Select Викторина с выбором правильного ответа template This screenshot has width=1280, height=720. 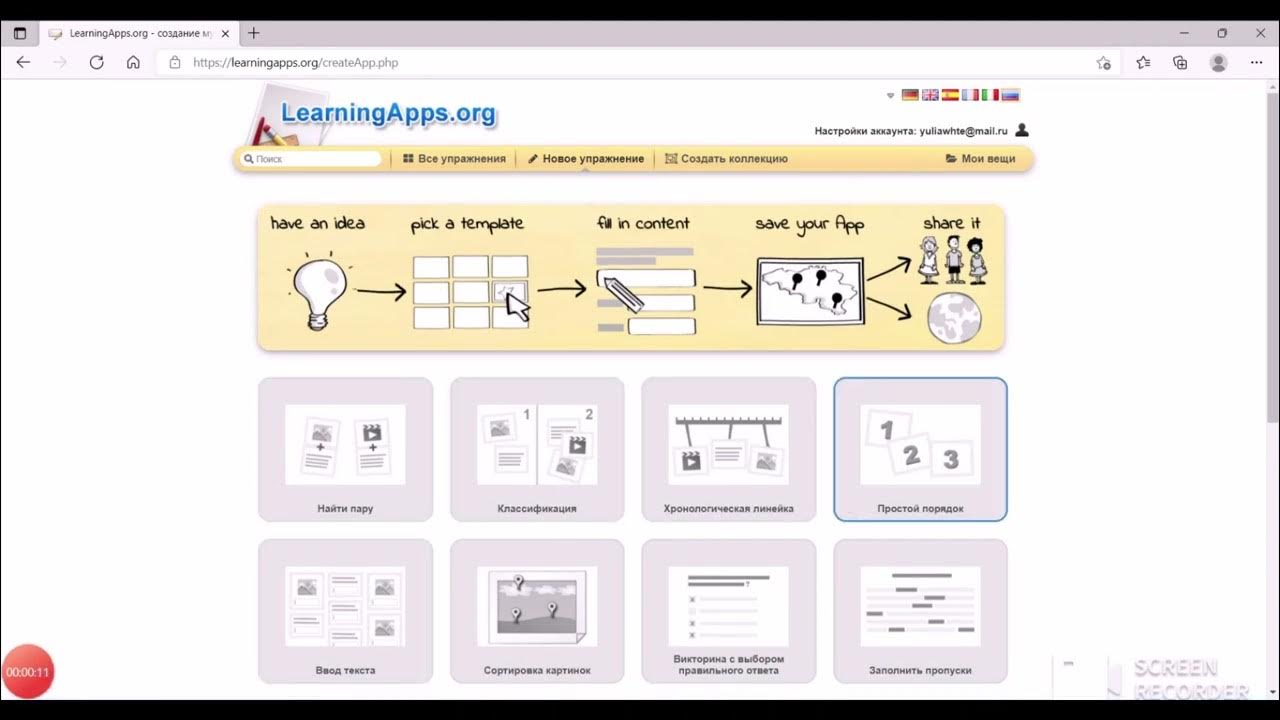(x=728, y=611)
